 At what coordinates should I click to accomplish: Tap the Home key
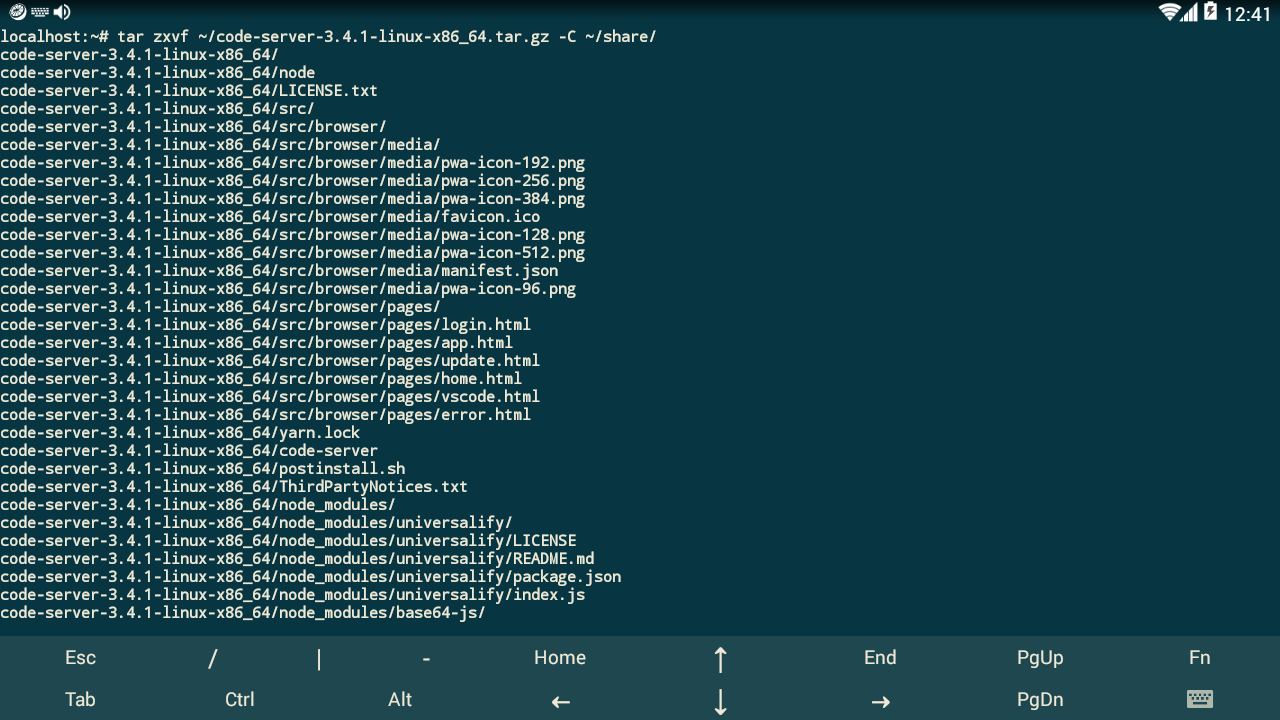click(560, 657)
